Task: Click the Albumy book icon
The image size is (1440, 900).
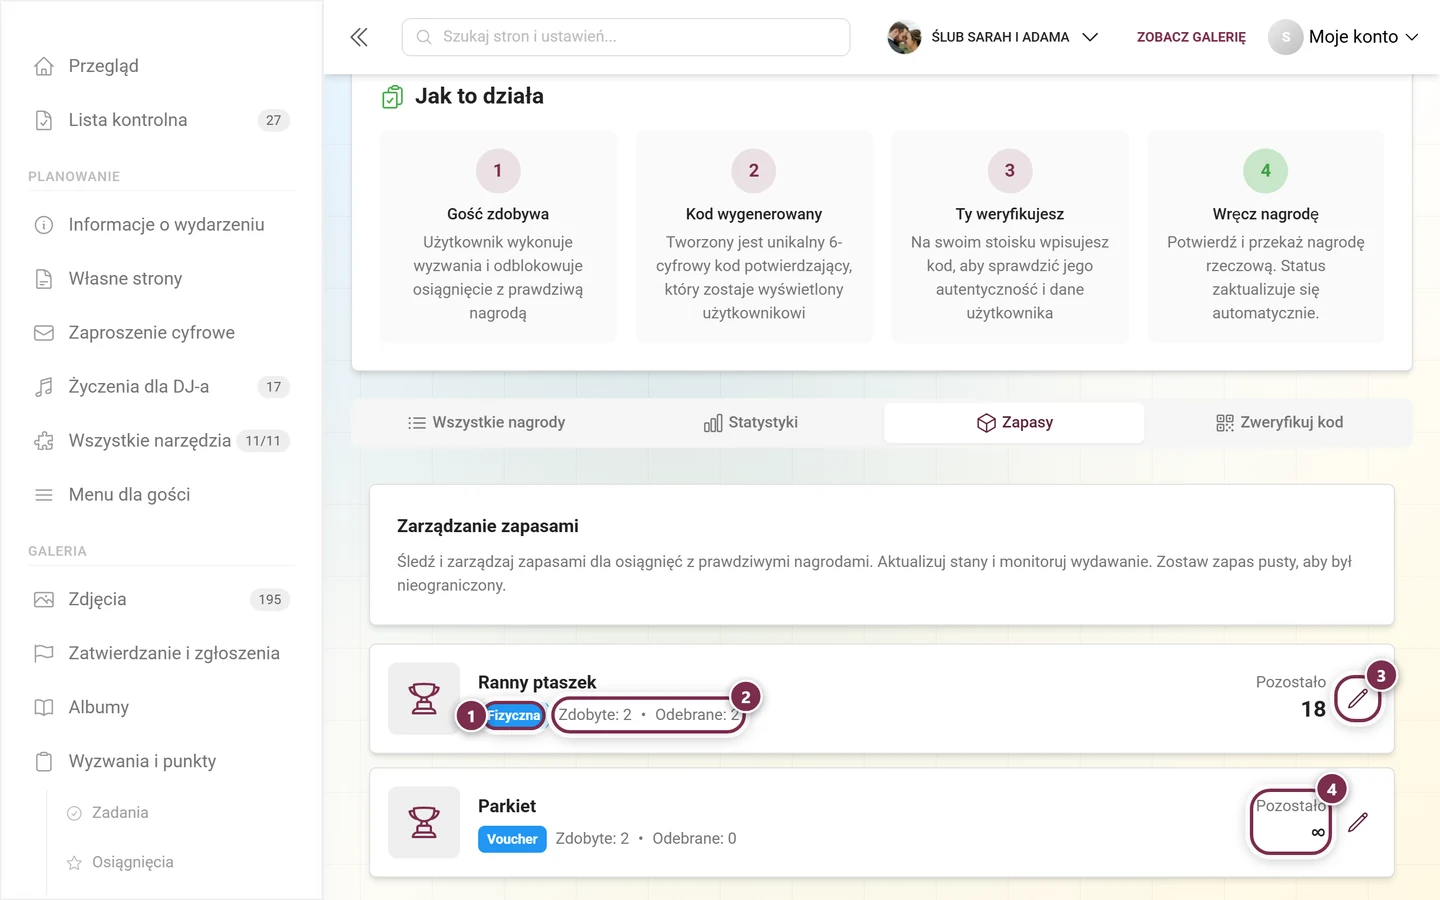Action: (x=44, y=708)
